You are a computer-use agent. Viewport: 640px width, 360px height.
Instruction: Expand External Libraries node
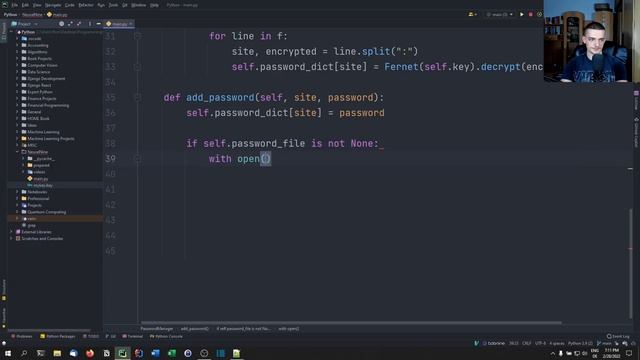click(11, 232)
